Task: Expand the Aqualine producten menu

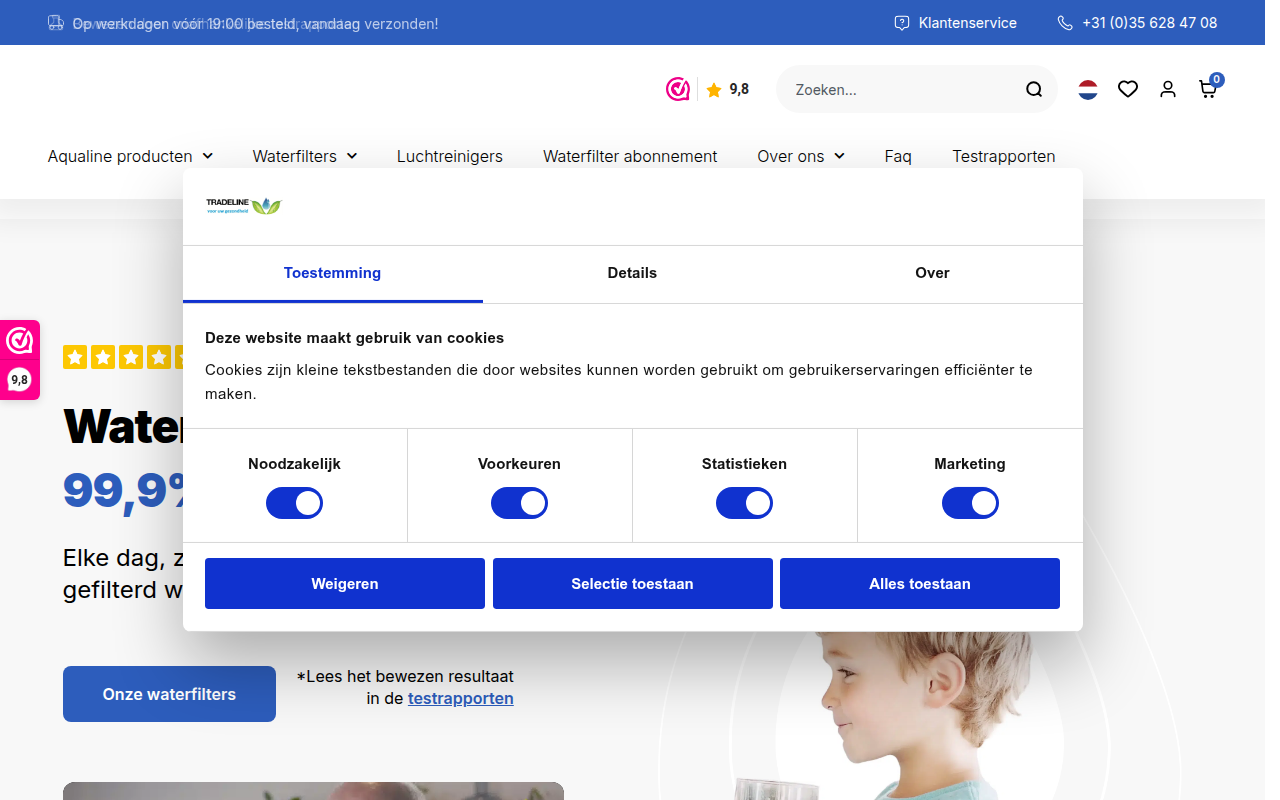Action: [130, 156]
